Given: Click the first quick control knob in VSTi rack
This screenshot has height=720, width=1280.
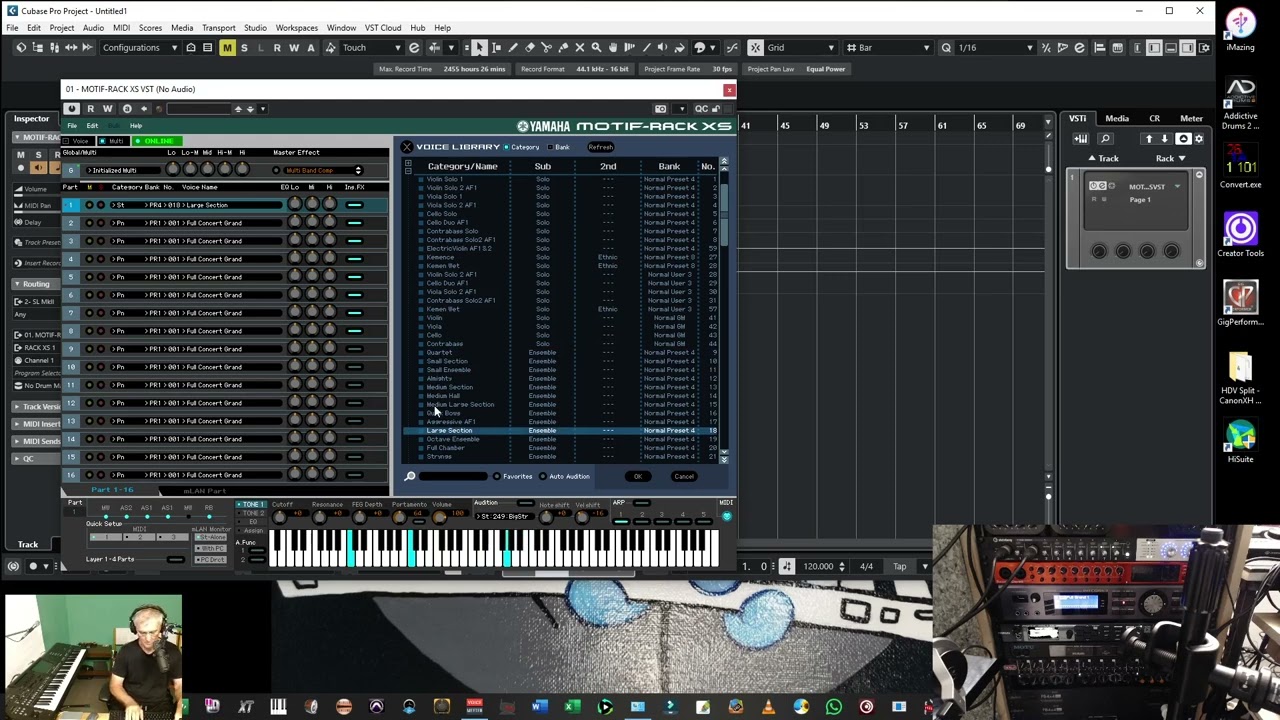Looking at the screenshot, I should (1099, 251).
